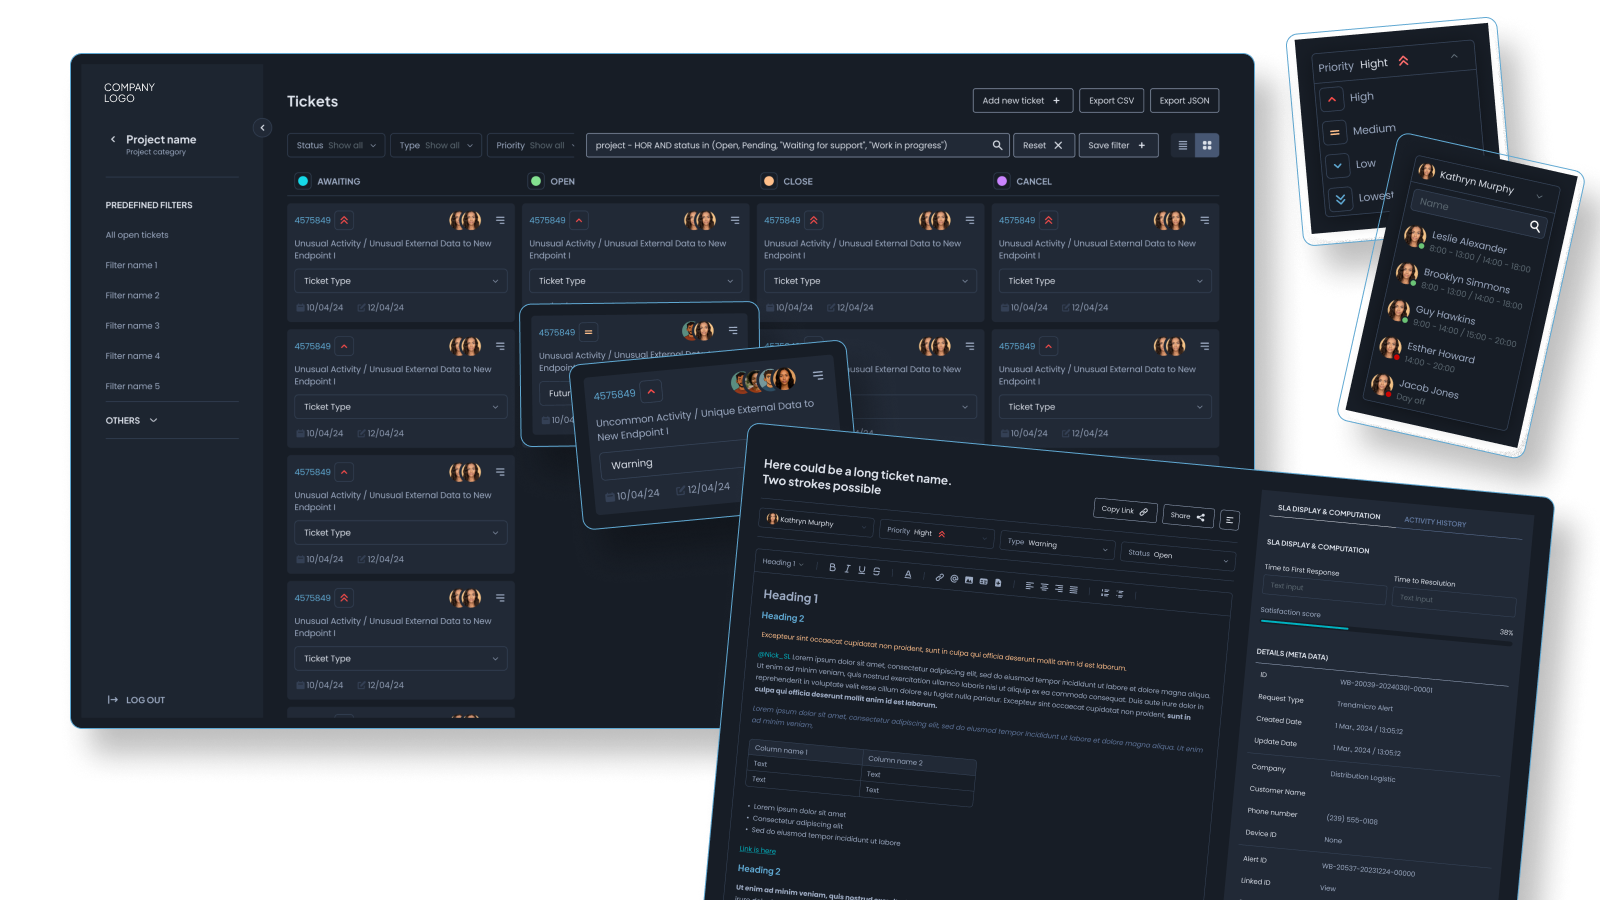
Task: Click the insert link icon in the editor
Action: point(939,577)
